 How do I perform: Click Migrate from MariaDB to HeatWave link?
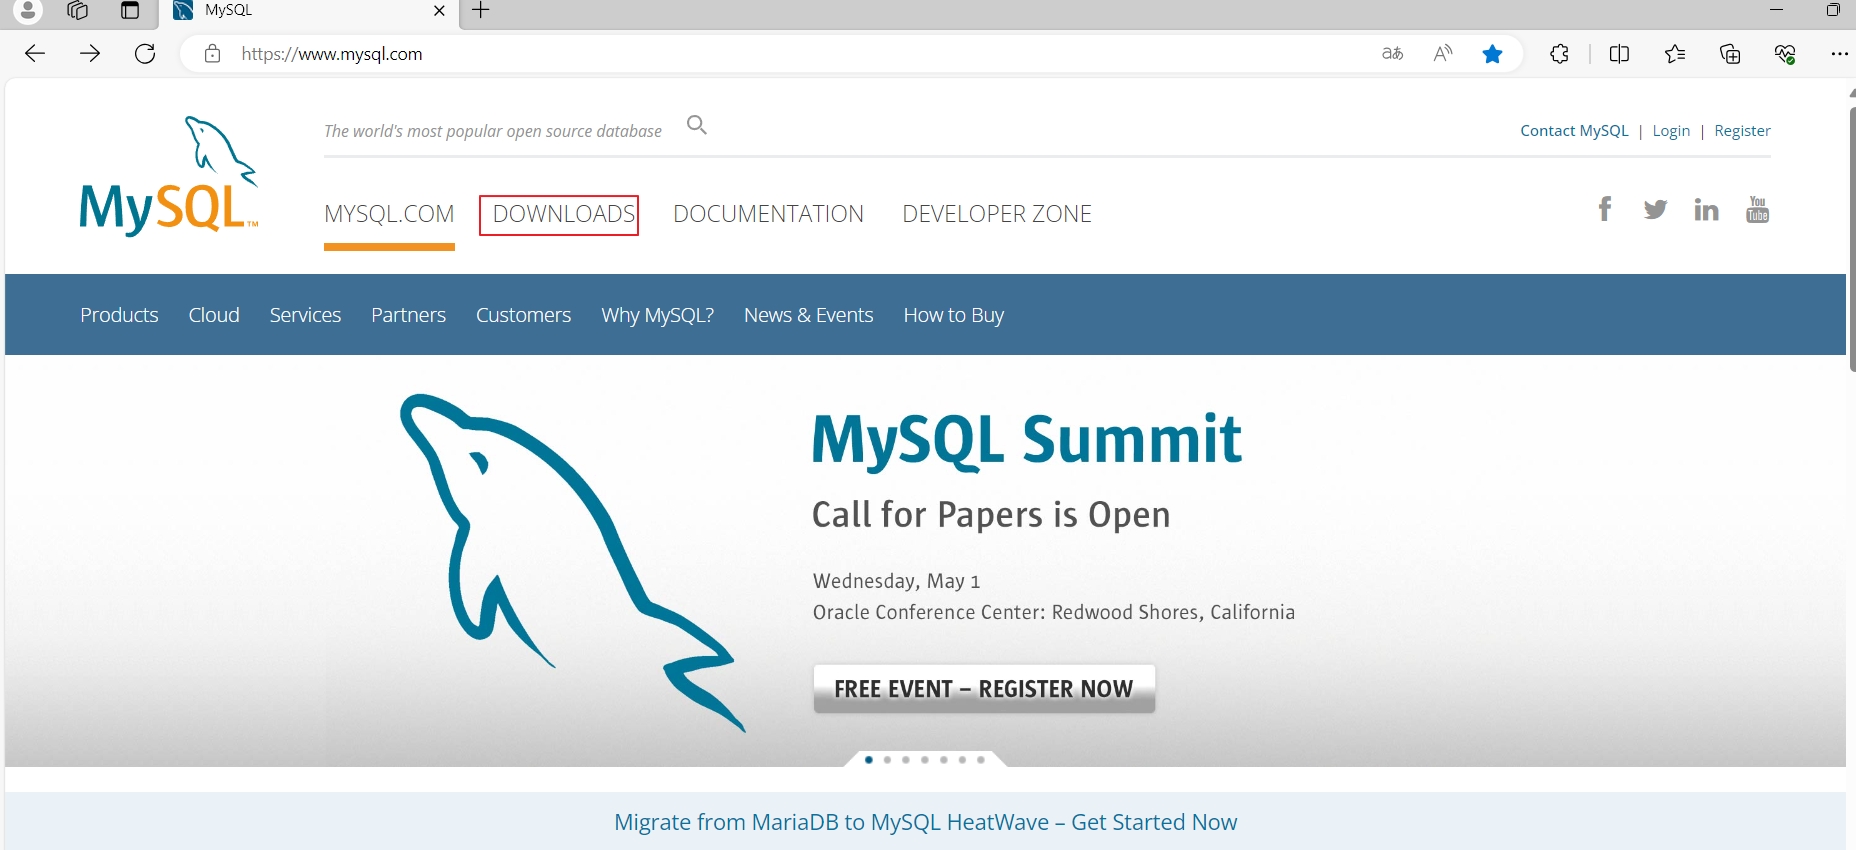coord(925,822)
